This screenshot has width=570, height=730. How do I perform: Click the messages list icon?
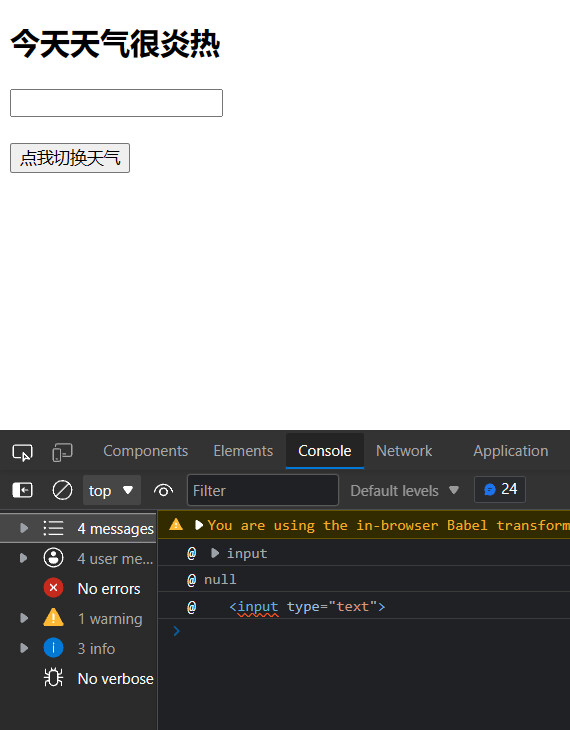coord(54,528)
